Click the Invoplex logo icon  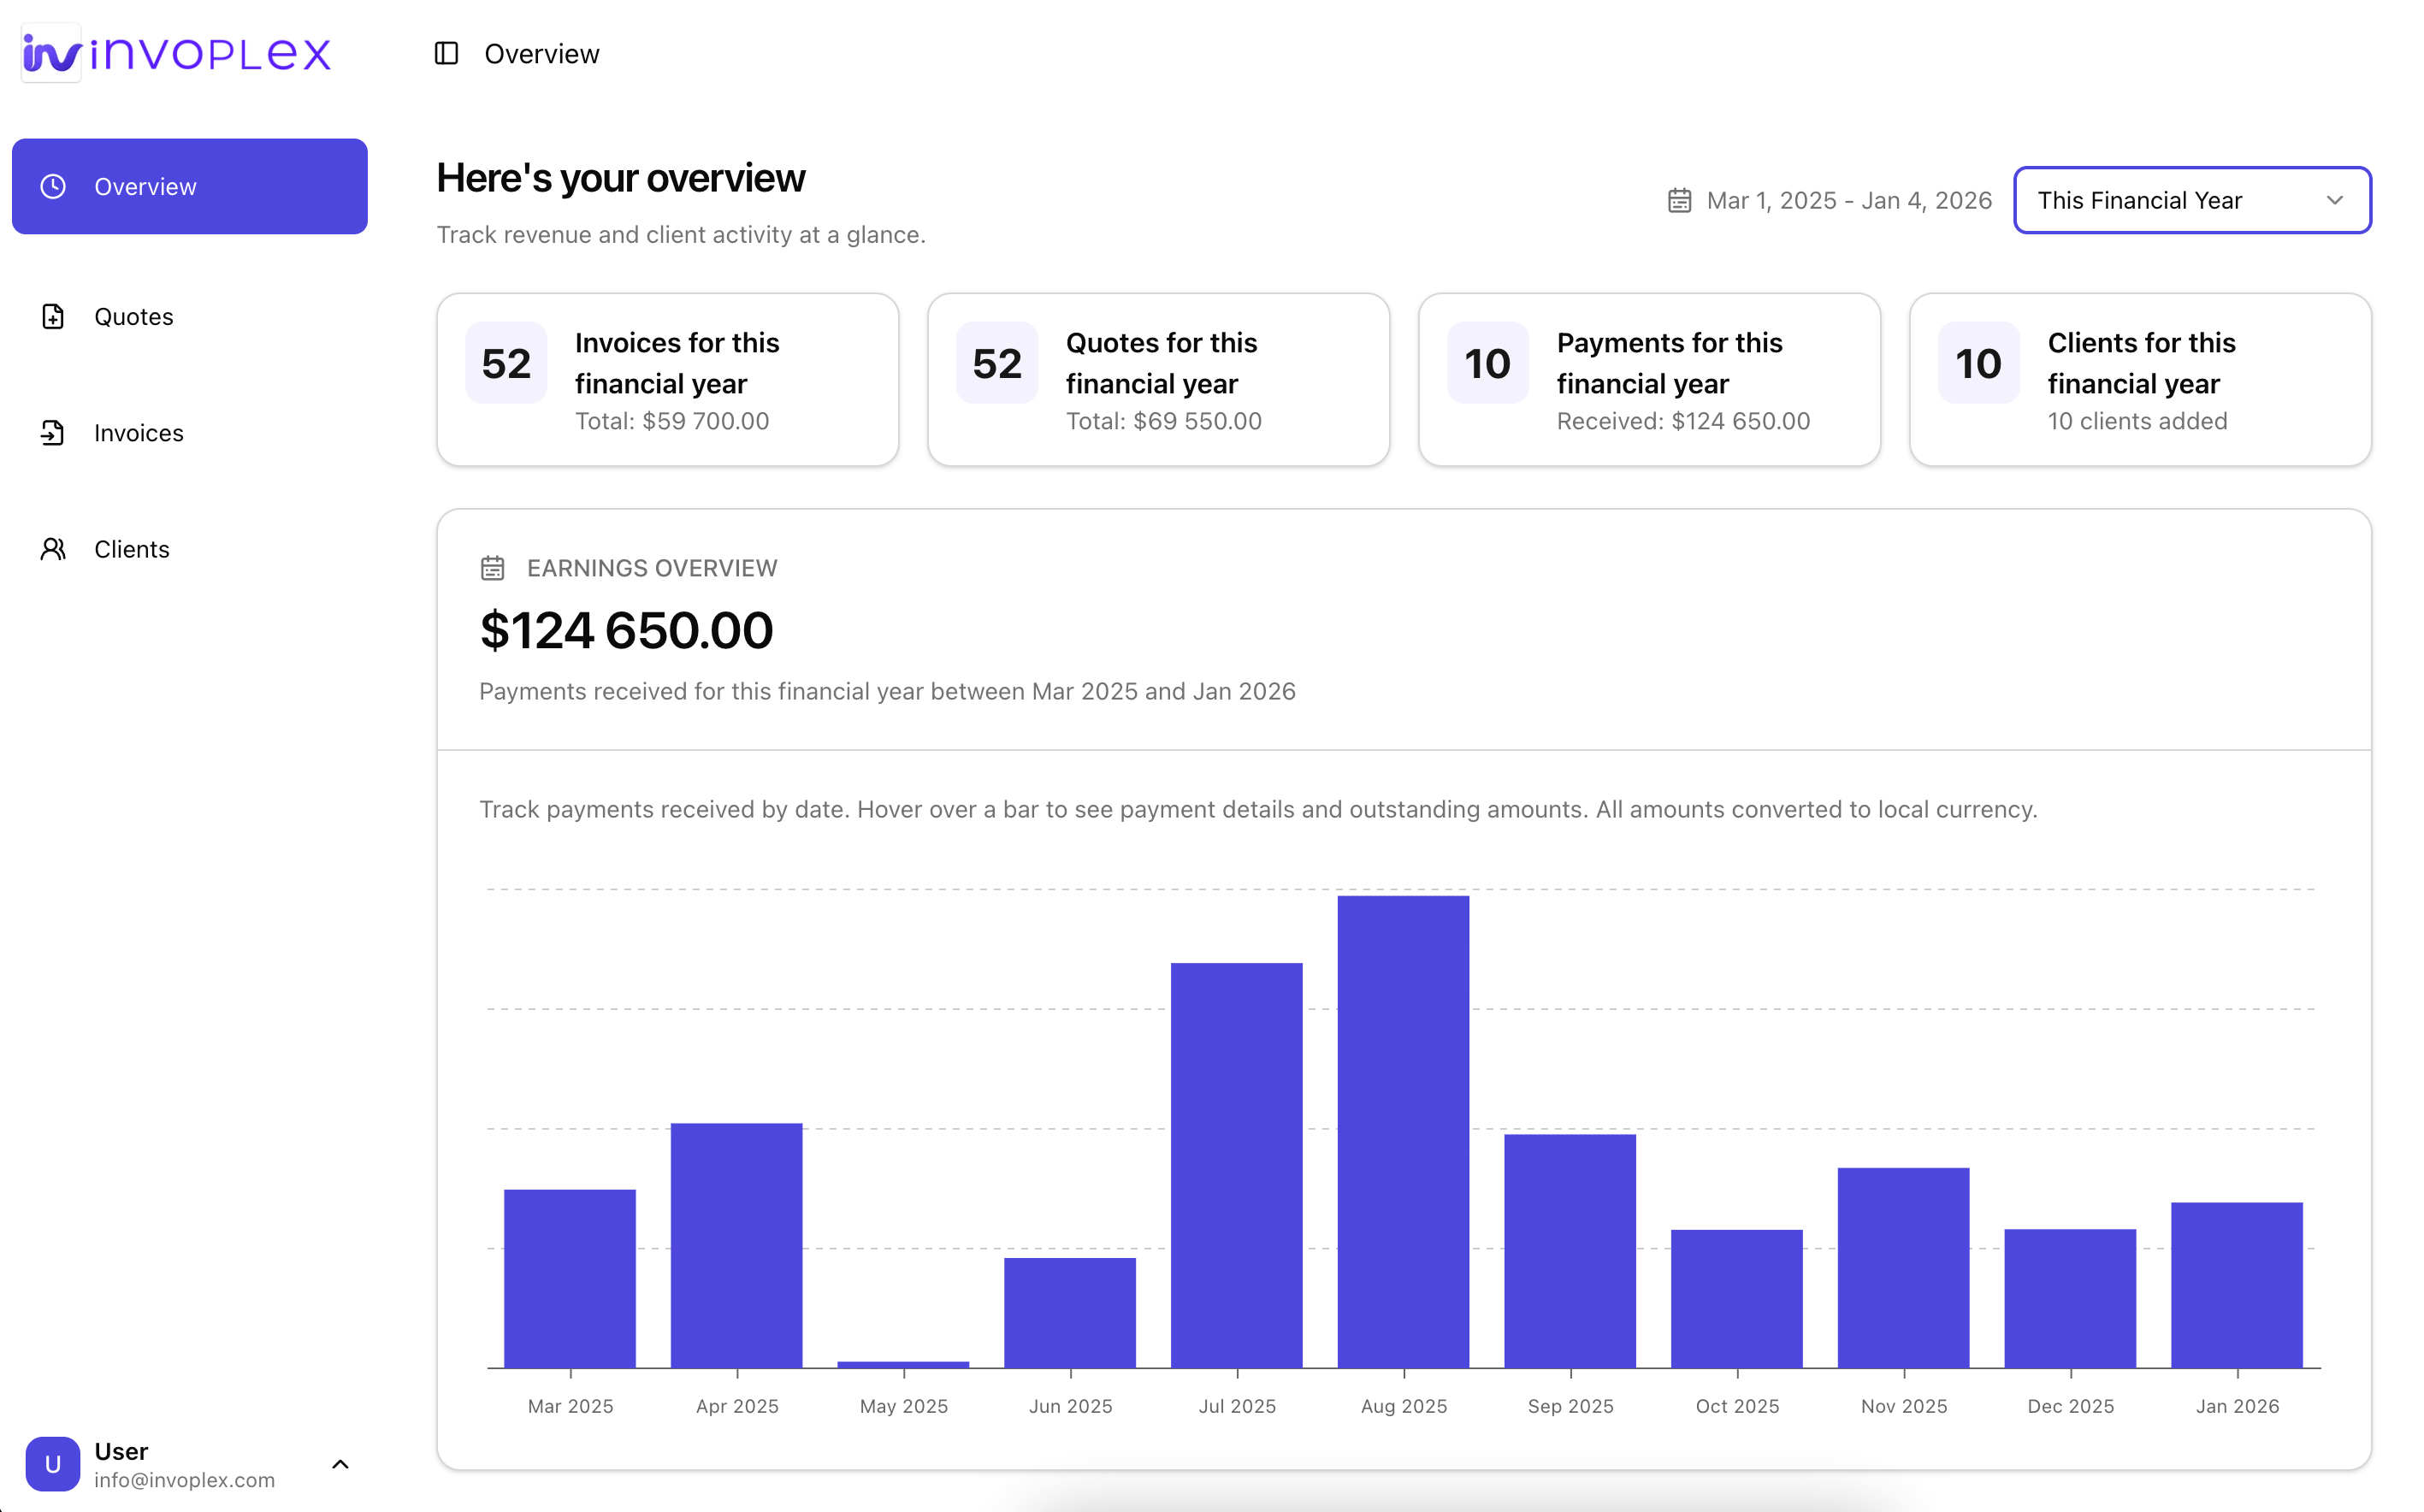click(51, 53)
